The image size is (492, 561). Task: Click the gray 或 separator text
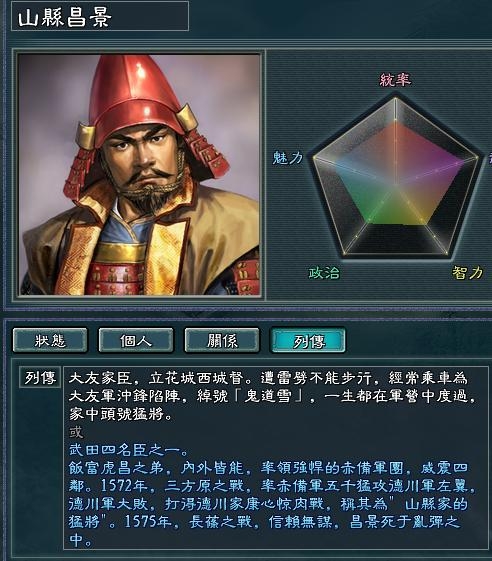coord(76,432)
